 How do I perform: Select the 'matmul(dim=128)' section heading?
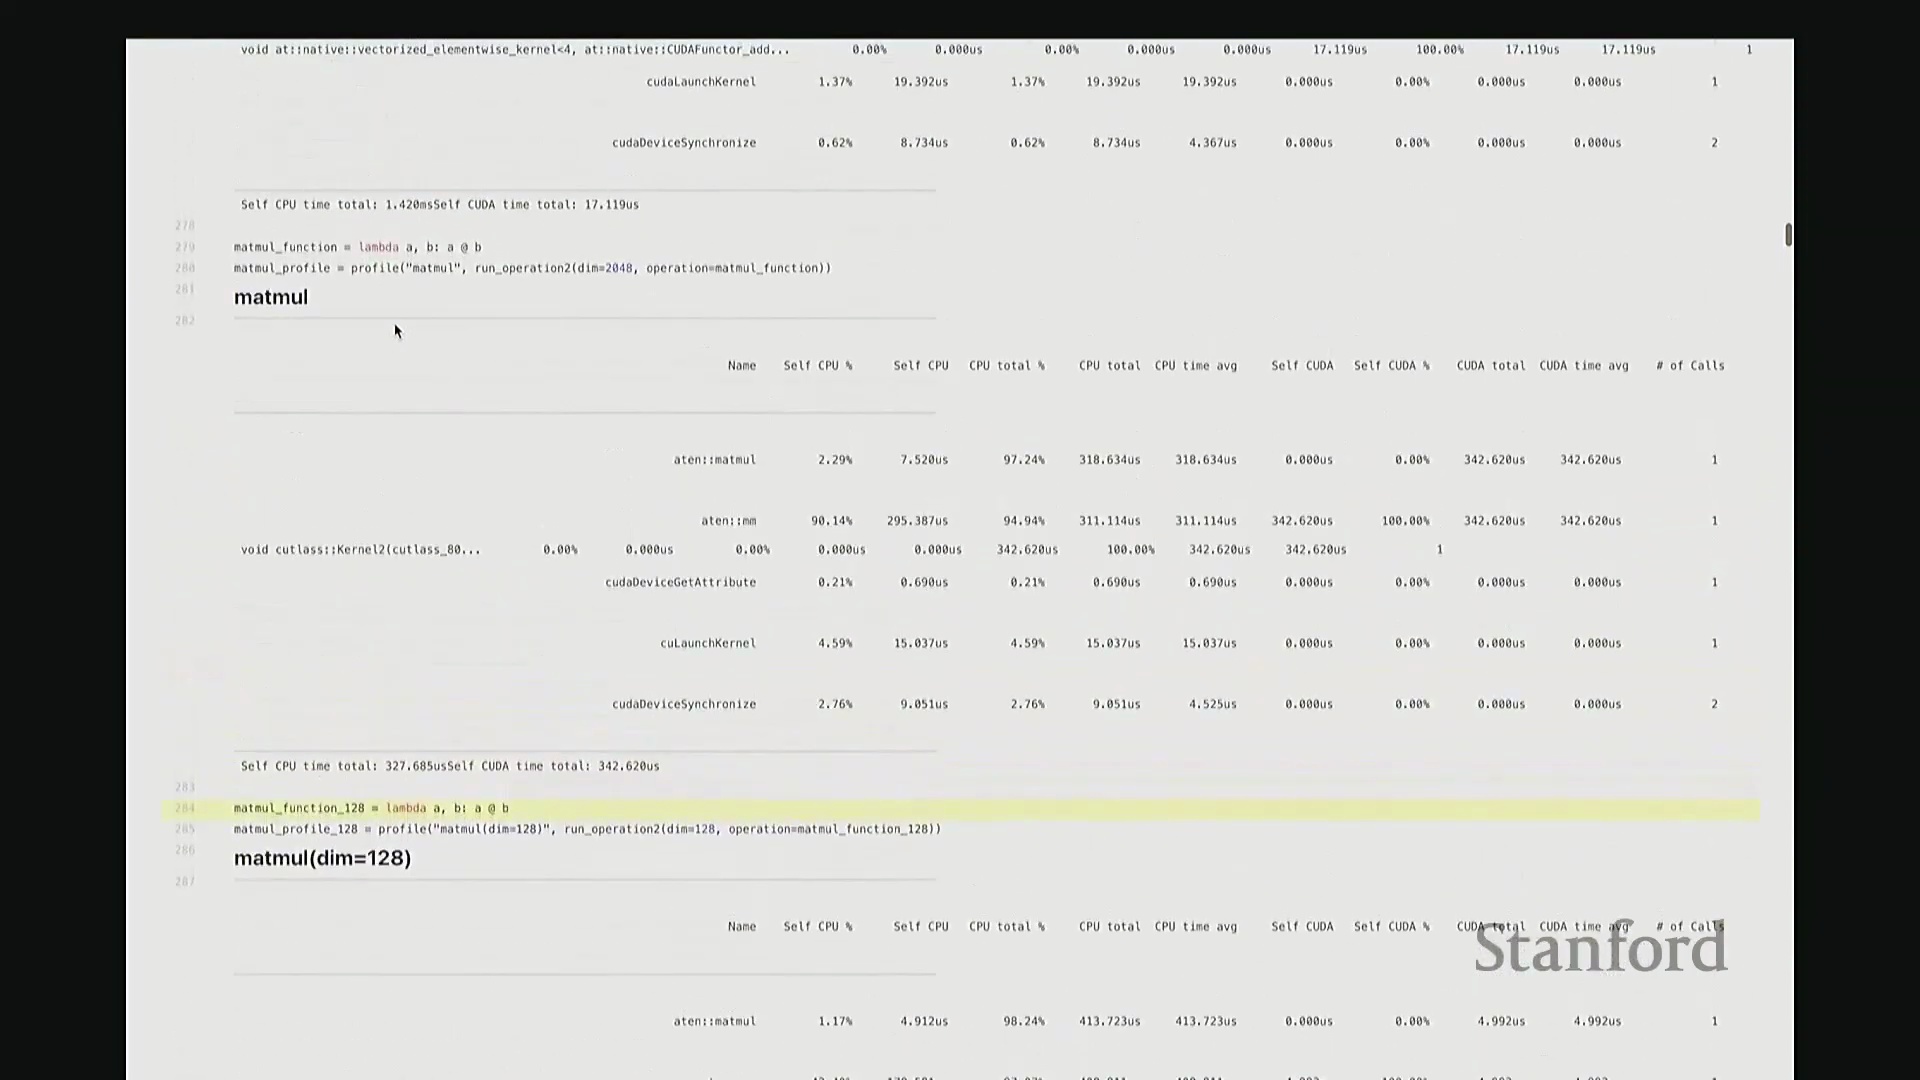(322, 858)
